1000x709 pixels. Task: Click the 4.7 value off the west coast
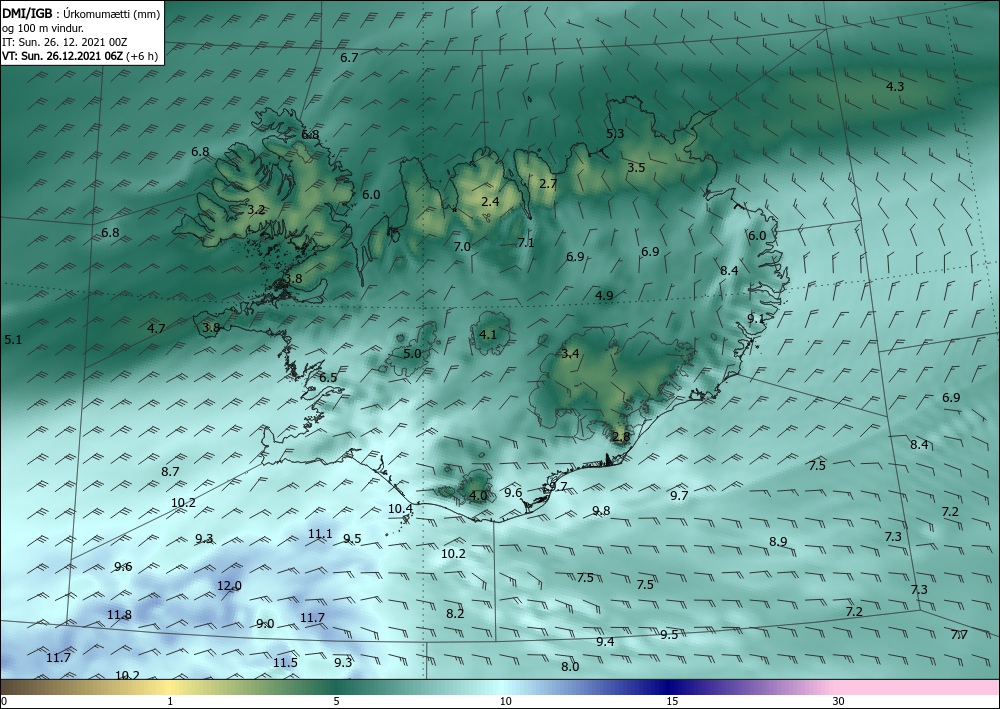click(x=156, y=329)
